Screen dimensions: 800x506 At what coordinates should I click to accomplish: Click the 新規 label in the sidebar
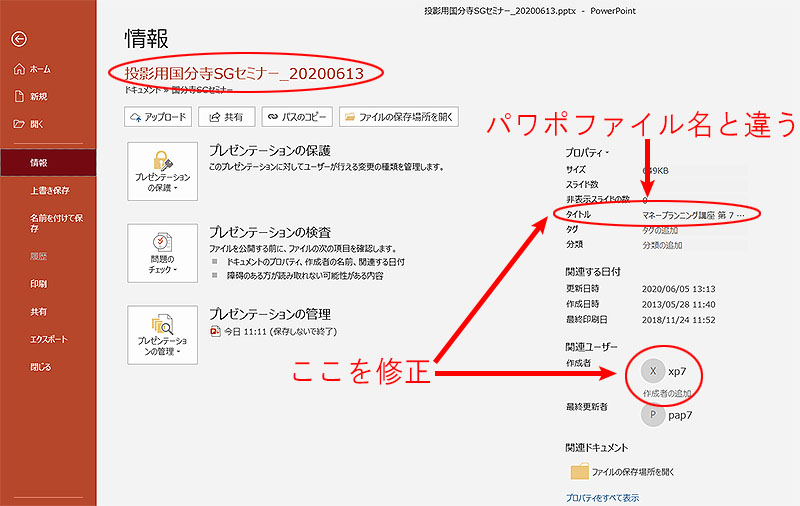pos(38,96)
